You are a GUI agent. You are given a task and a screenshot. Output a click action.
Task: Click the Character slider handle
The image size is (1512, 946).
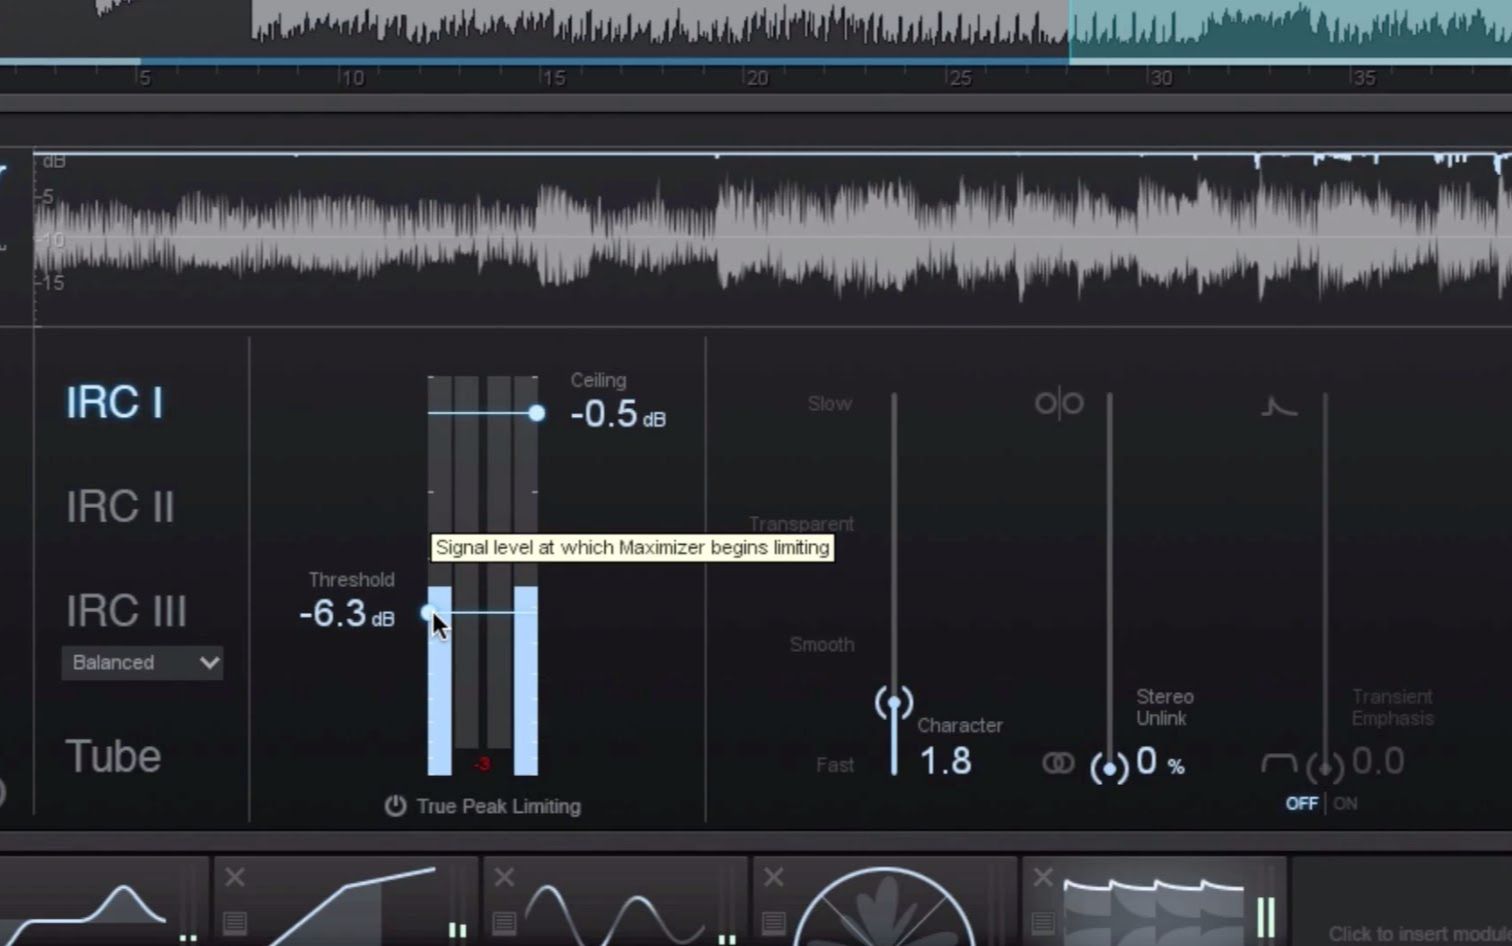894,704
